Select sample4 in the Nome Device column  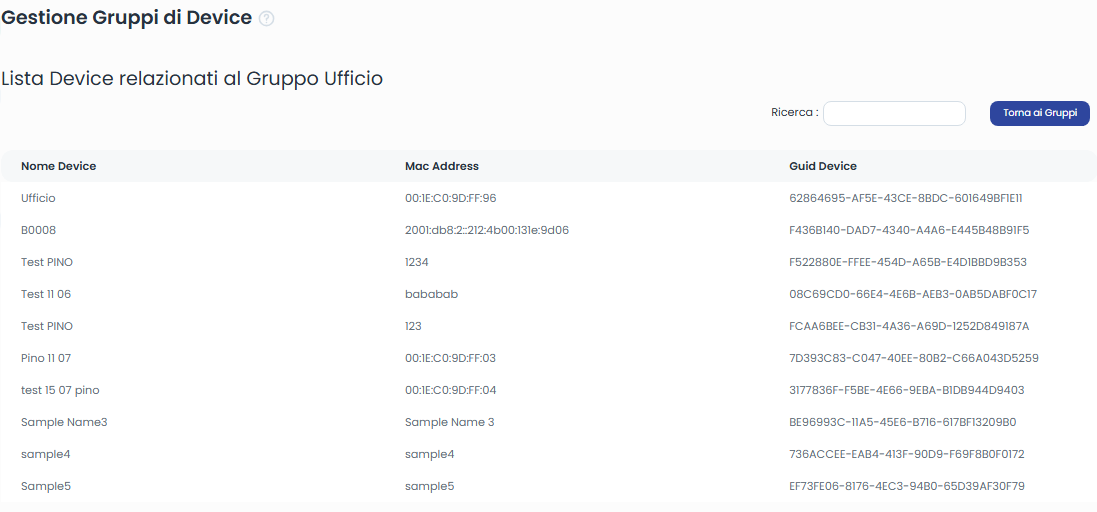(x=45, y=454)
